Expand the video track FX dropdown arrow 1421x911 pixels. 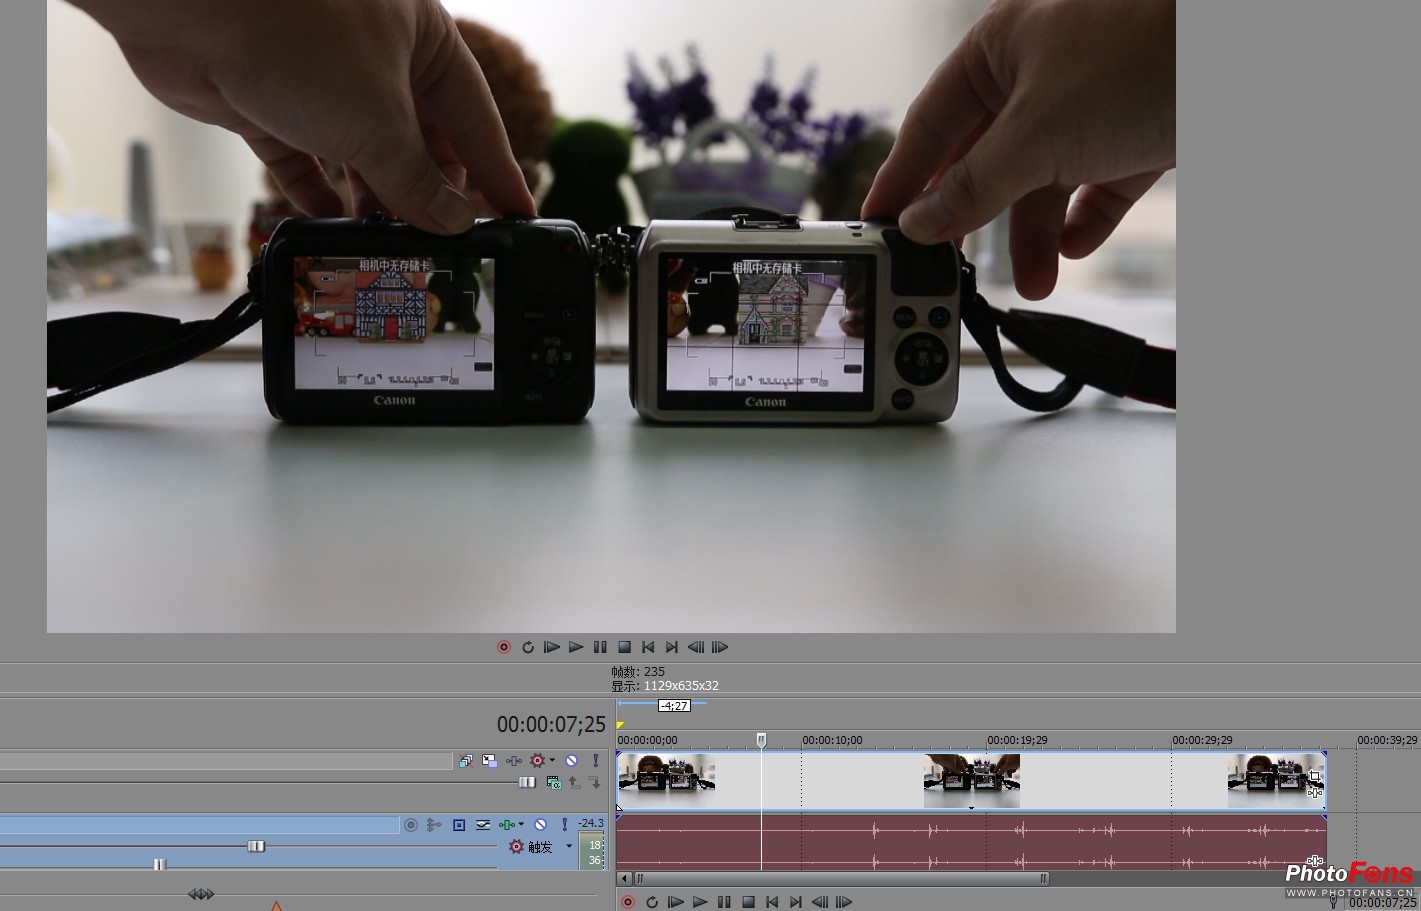click(551, 761)
